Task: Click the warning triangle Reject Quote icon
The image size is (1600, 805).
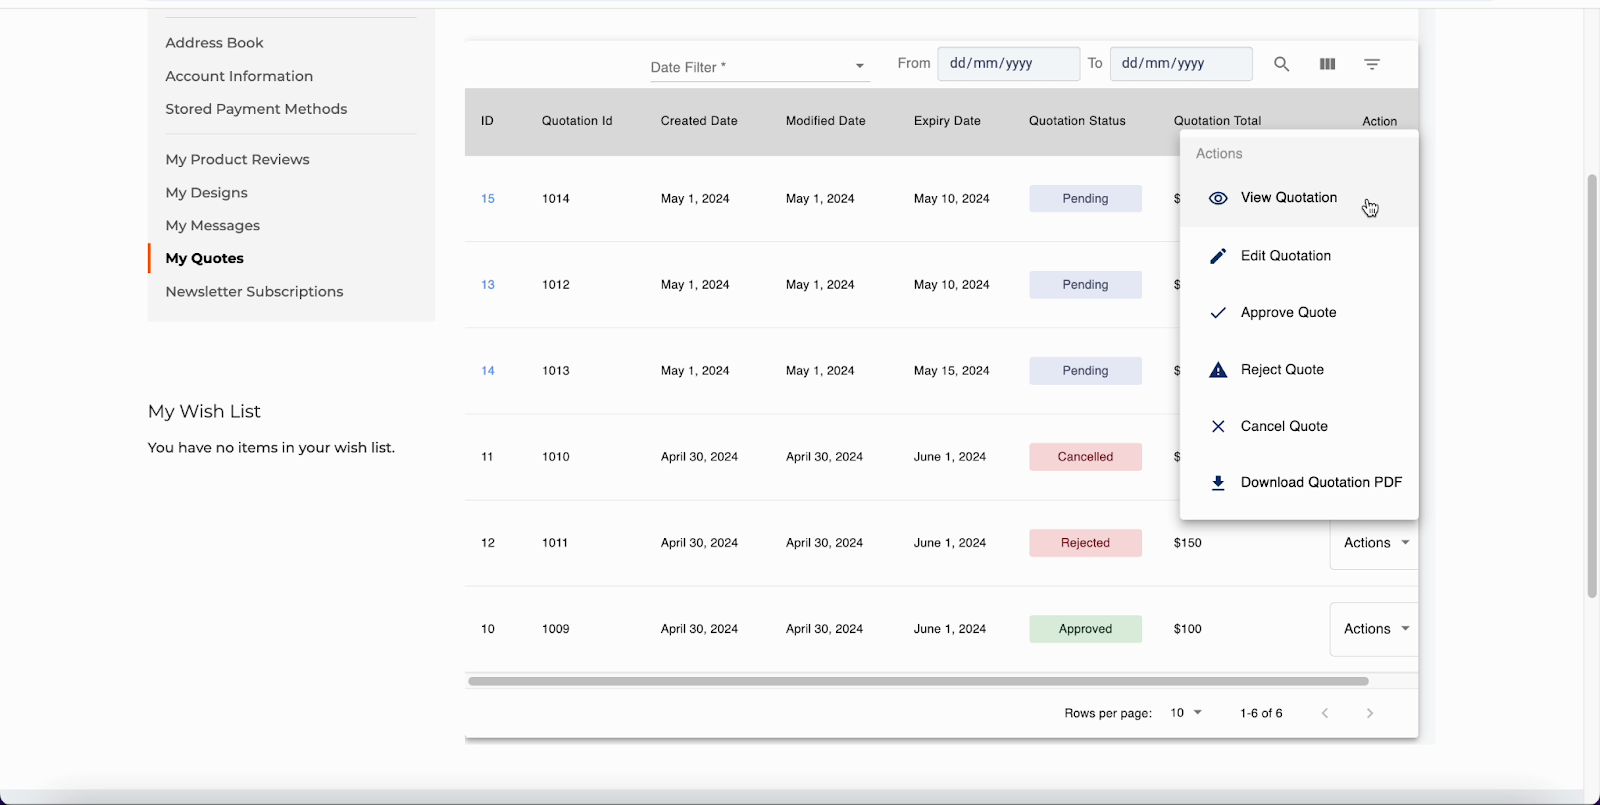Action: tap(1218, 370)
